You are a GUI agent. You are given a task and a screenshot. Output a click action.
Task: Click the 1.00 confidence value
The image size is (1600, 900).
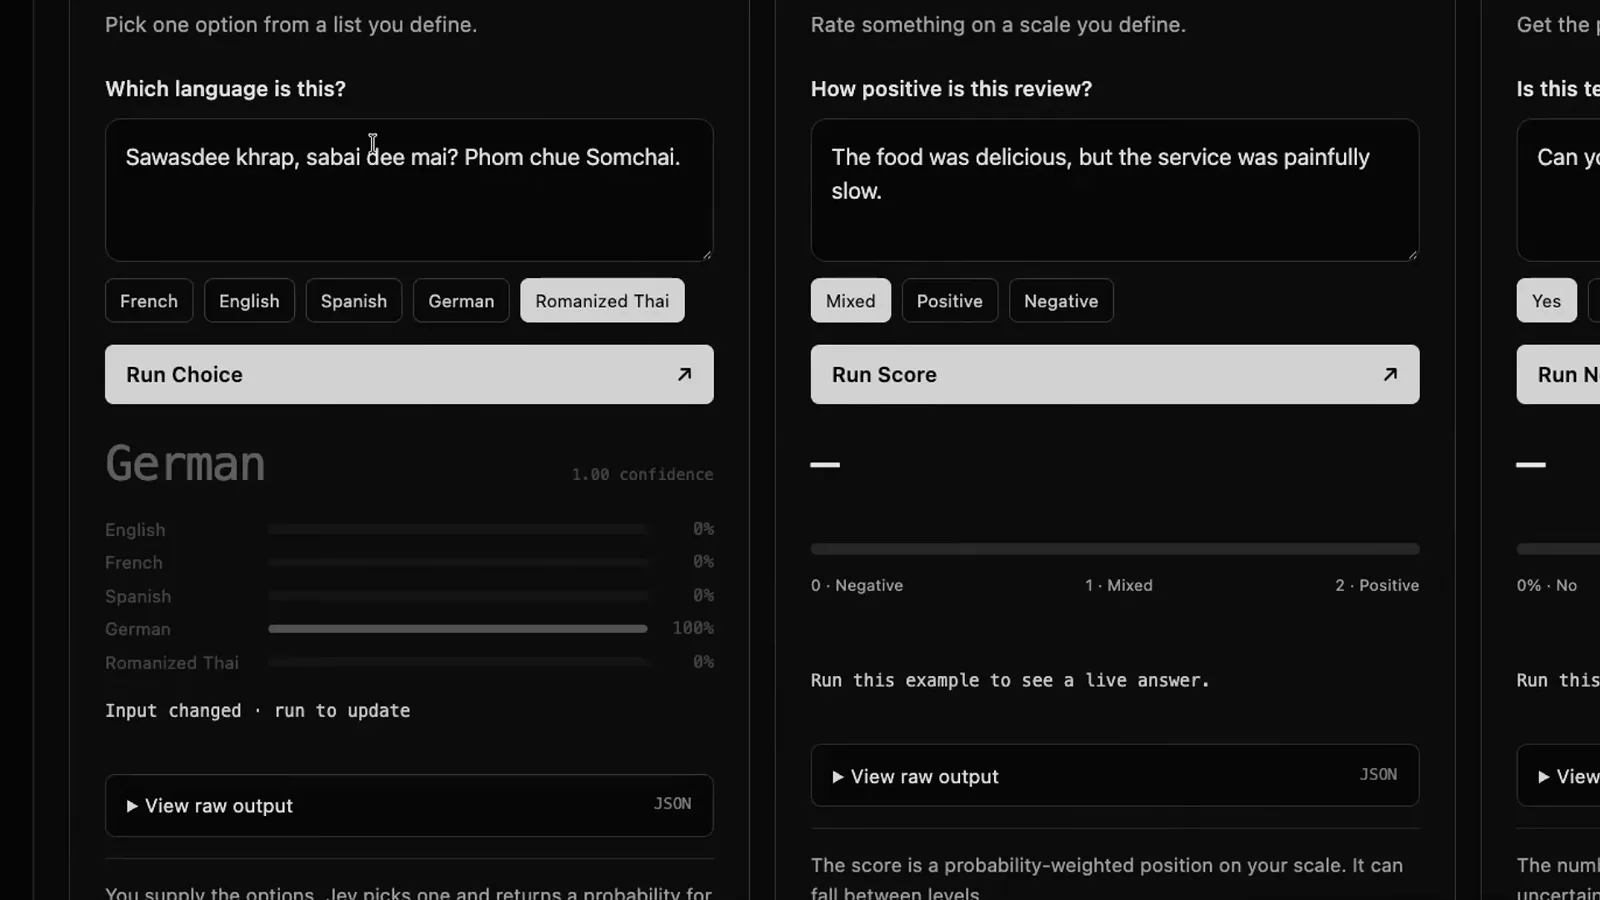642,474
